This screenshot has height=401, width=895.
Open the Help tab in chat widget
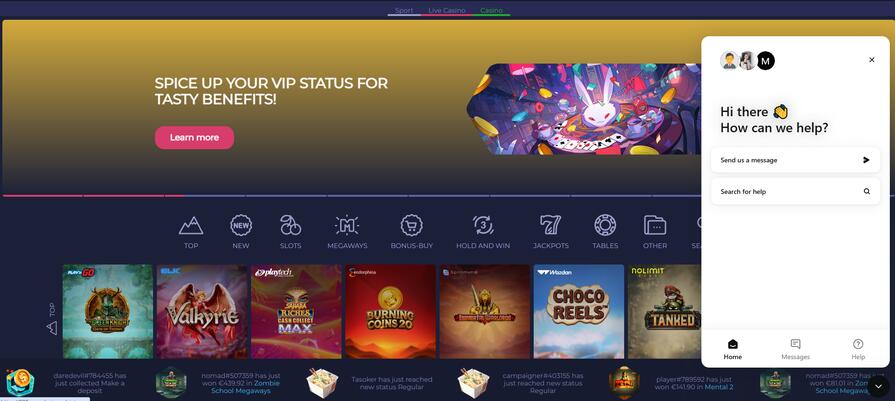point(858,349)
